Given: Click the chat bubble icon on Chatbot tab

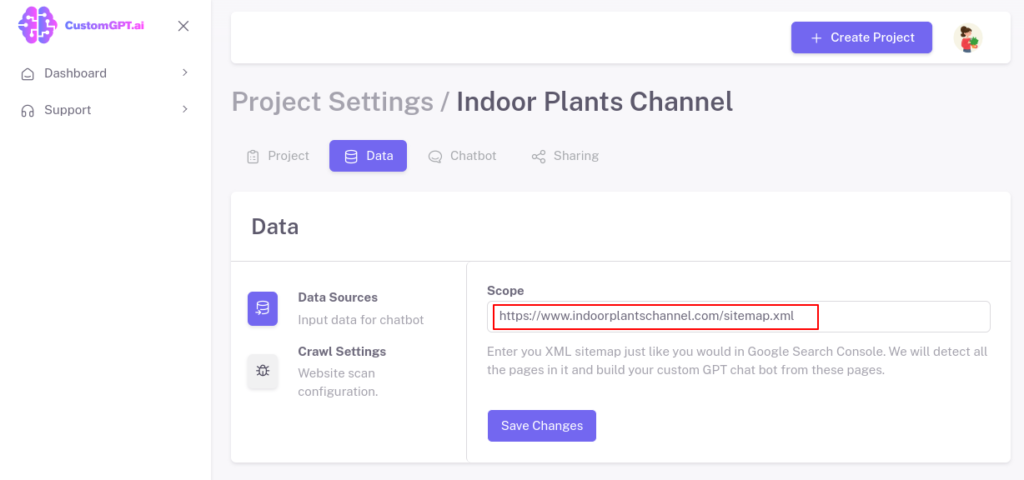Looking at the screenshot, I should (435, 157).
